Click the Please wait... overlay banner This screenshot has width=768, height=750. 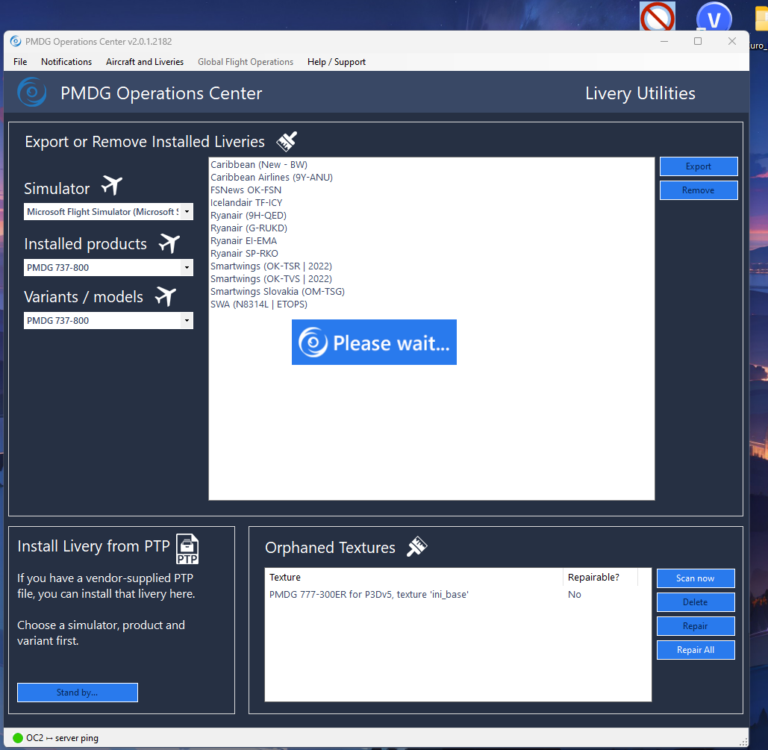click(x=374, y=342)
